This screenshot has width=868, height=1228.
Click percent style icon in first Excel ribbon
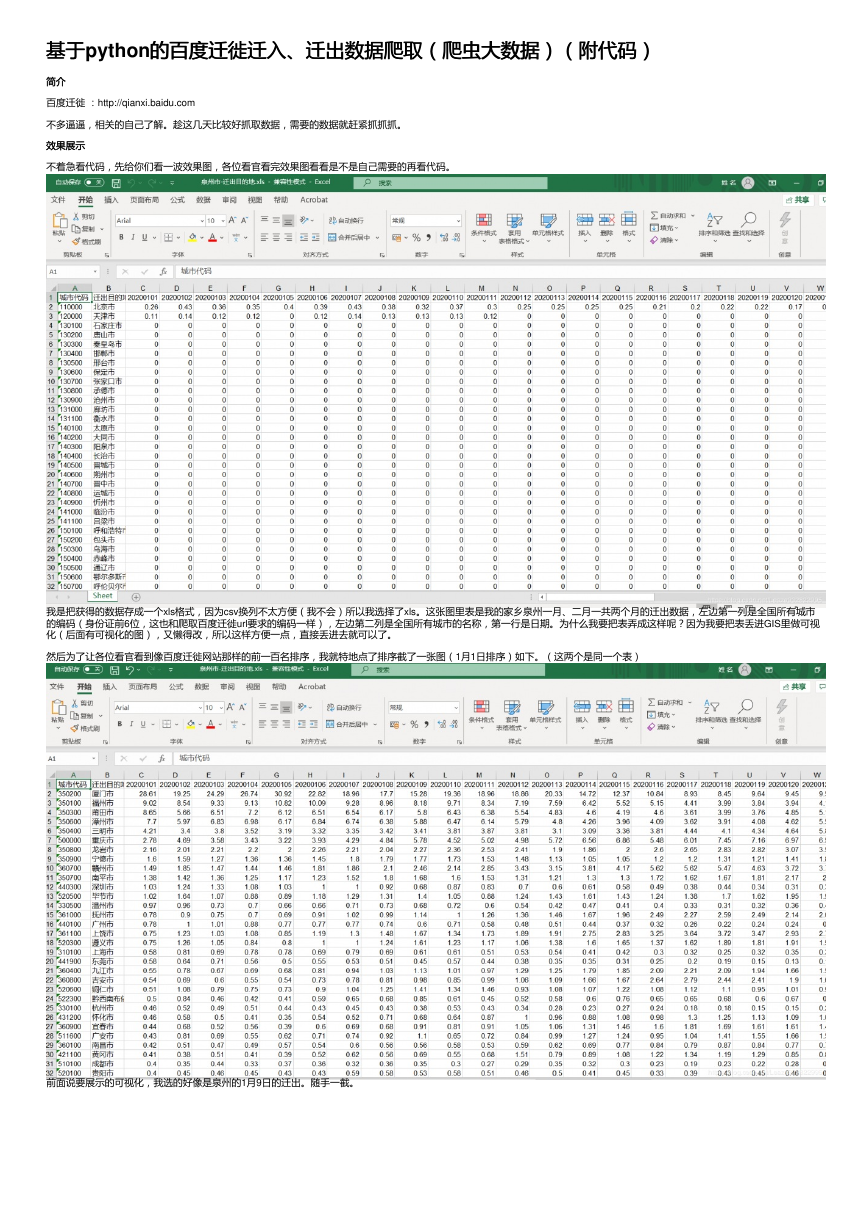click(x=416, y=237)
